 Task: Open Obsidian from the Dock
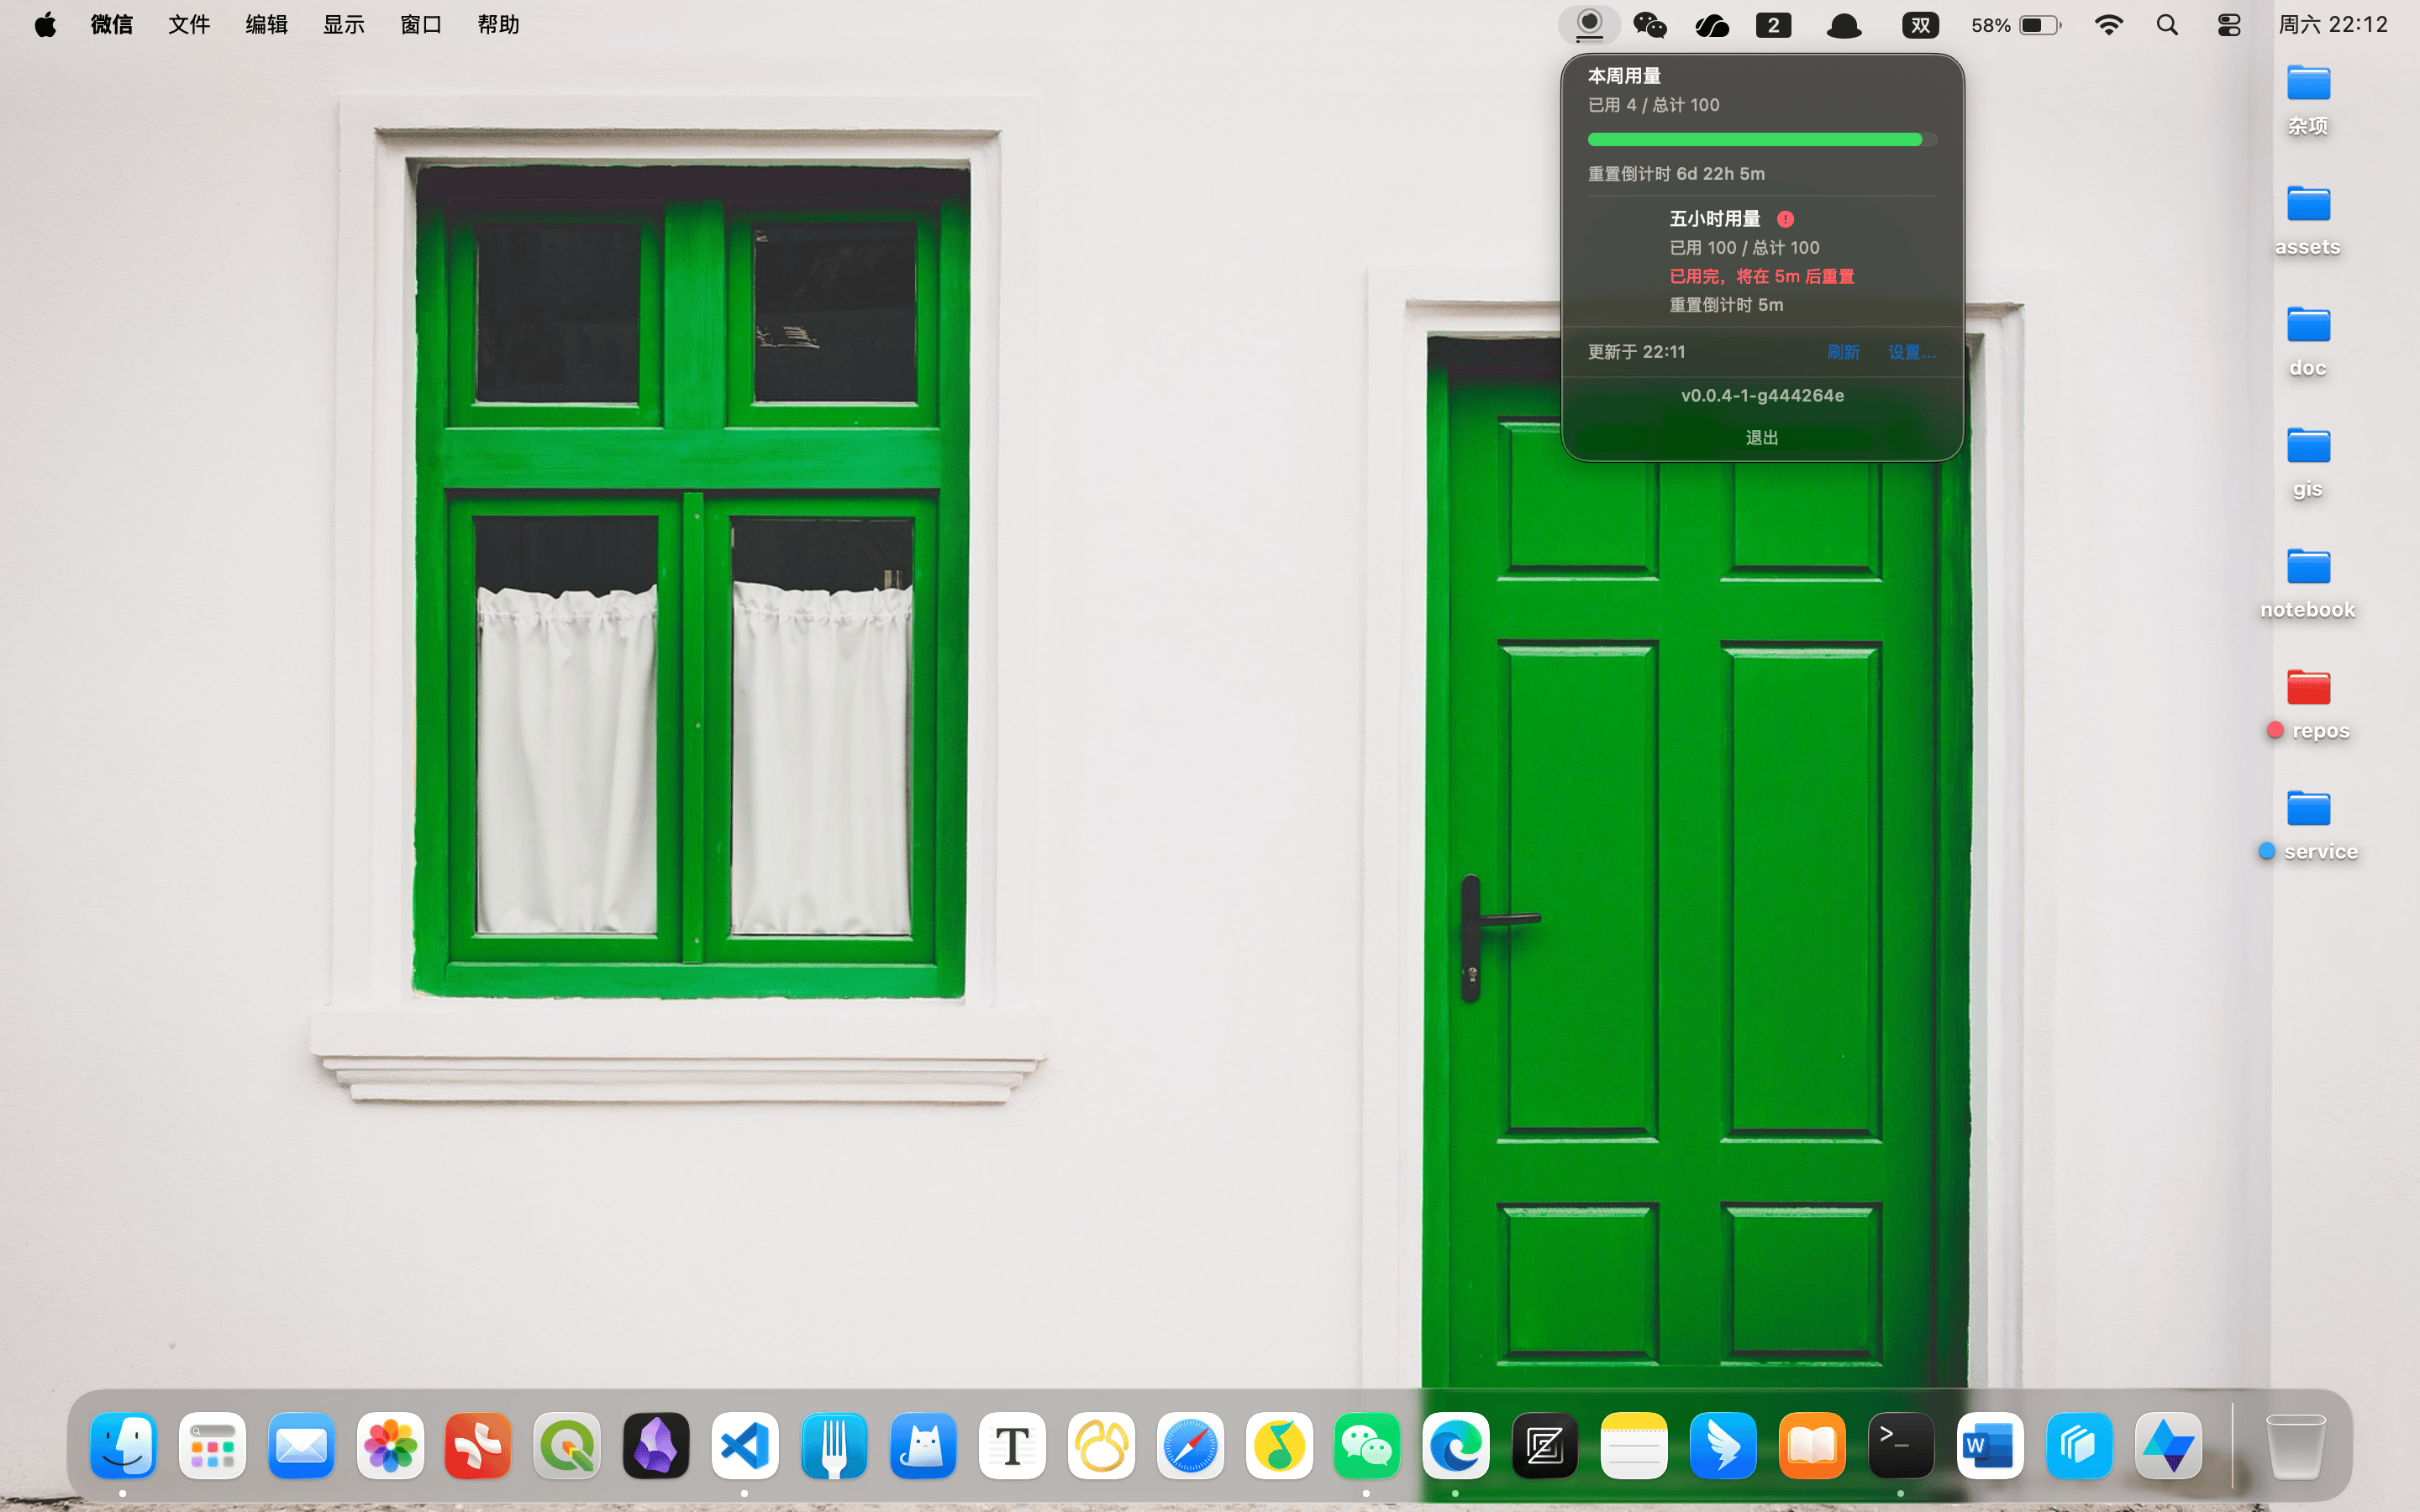pos(656,1446)
